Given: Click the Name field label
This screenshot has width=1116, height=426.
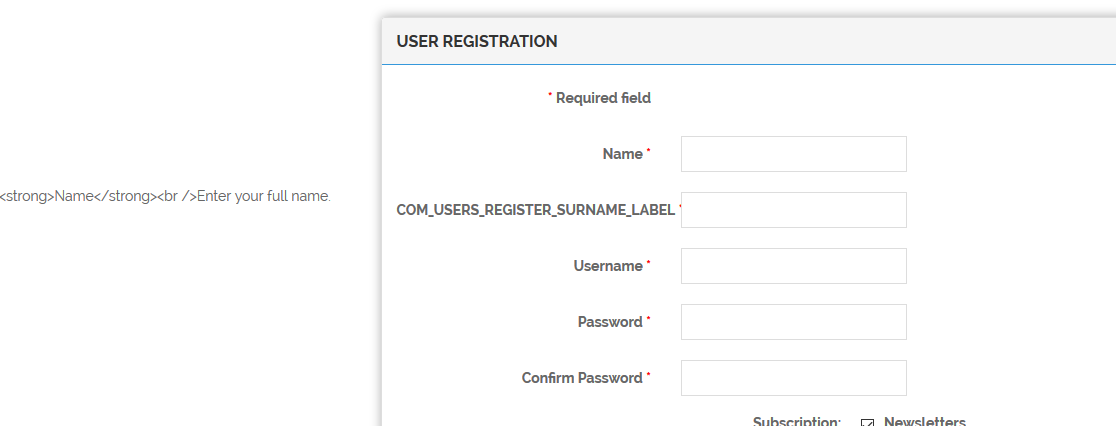Looking at the screenshot, I should (622, 154).
